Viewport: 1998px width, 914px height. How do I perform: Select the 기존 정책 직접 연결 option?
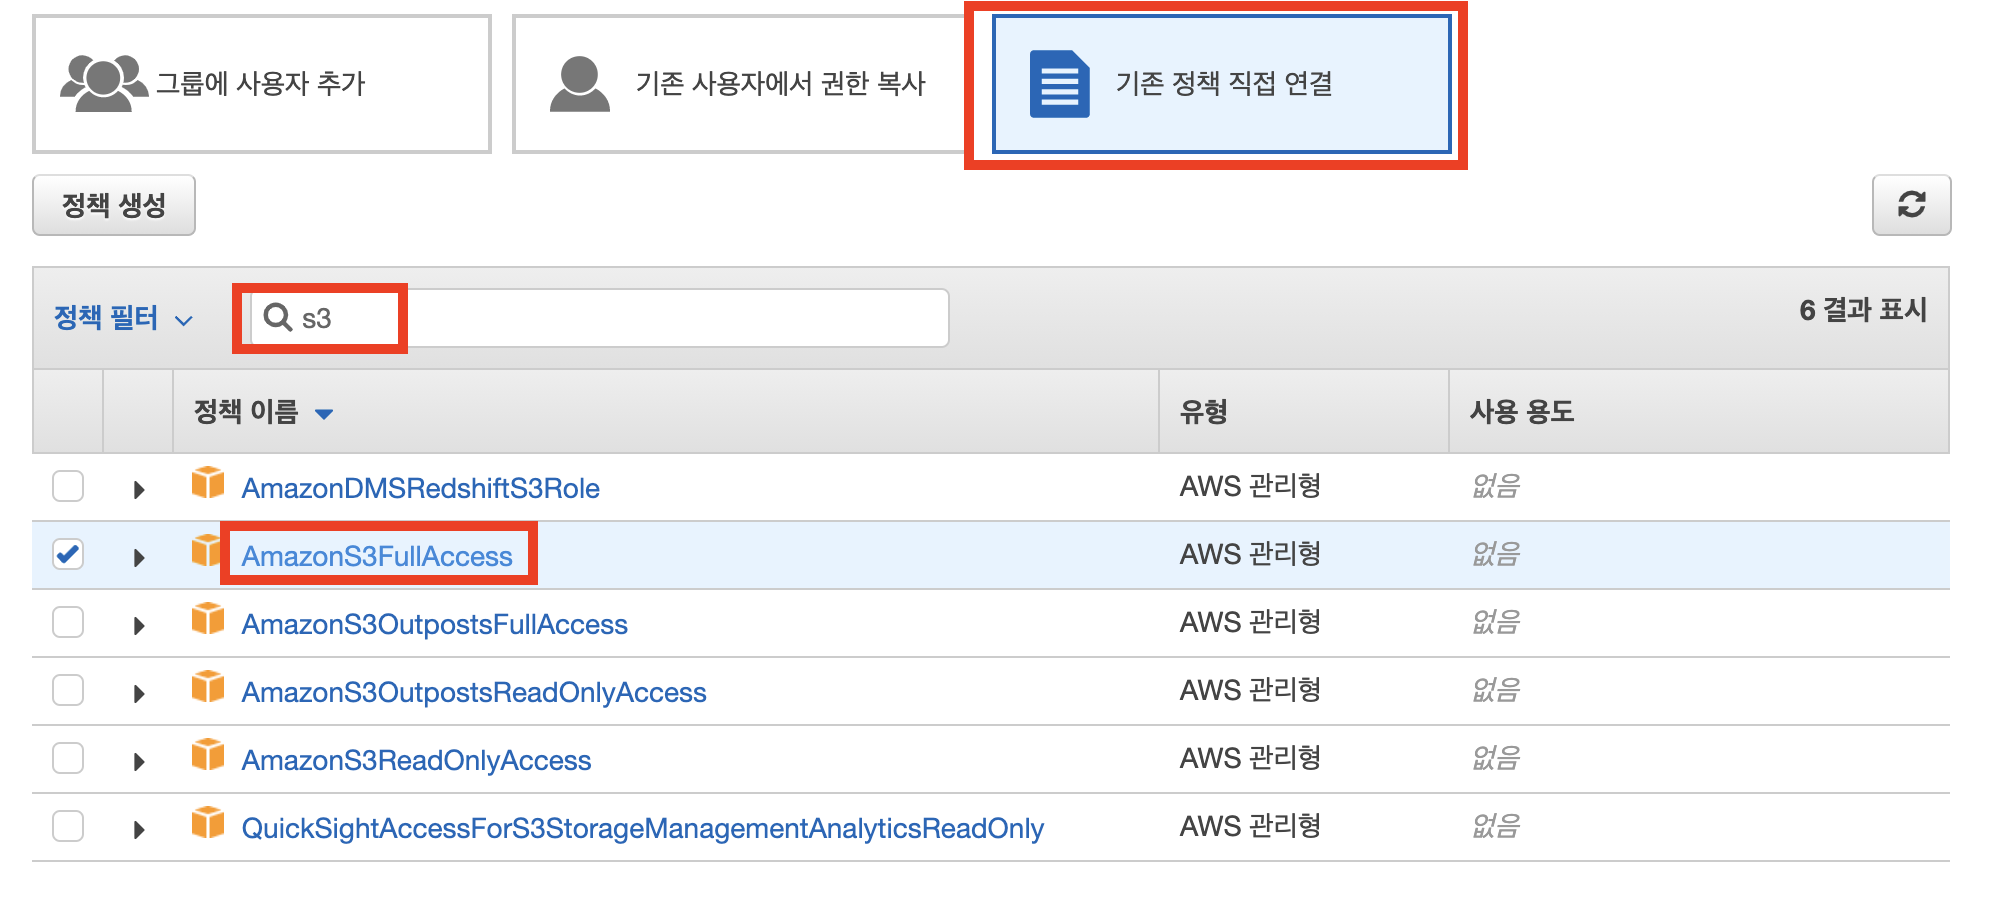tap(1221, 84)
